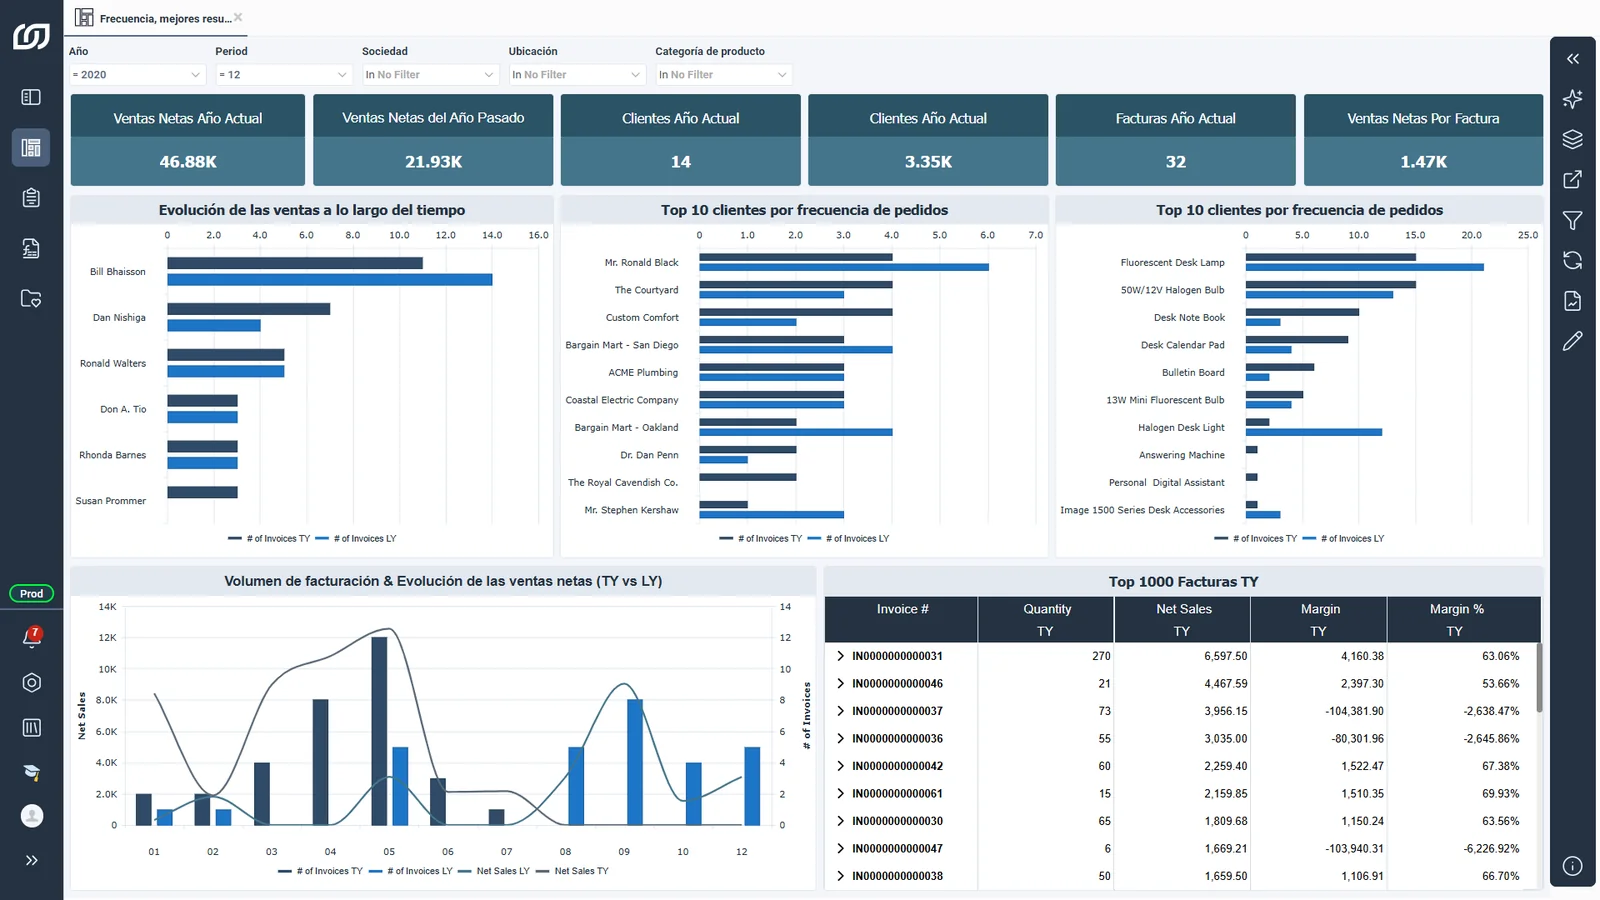Toggle Net Sales LY legend in bottom chart
Image resolution: width=1600 pixels, height=900 pixels.
(494, 871)
